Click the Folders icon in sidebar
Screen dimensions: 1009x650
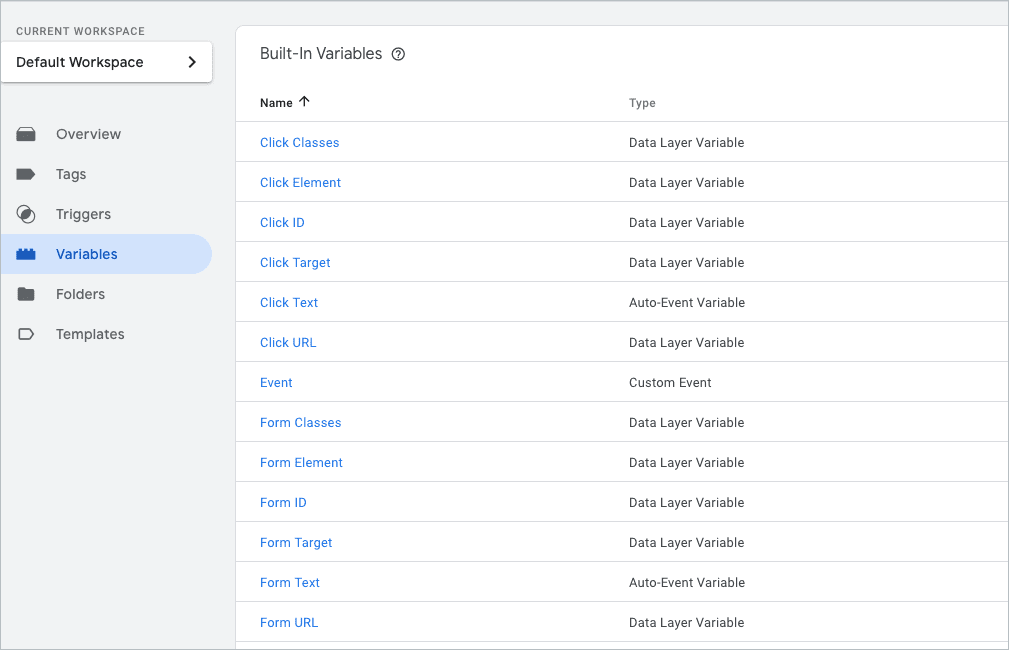(26, 294)
